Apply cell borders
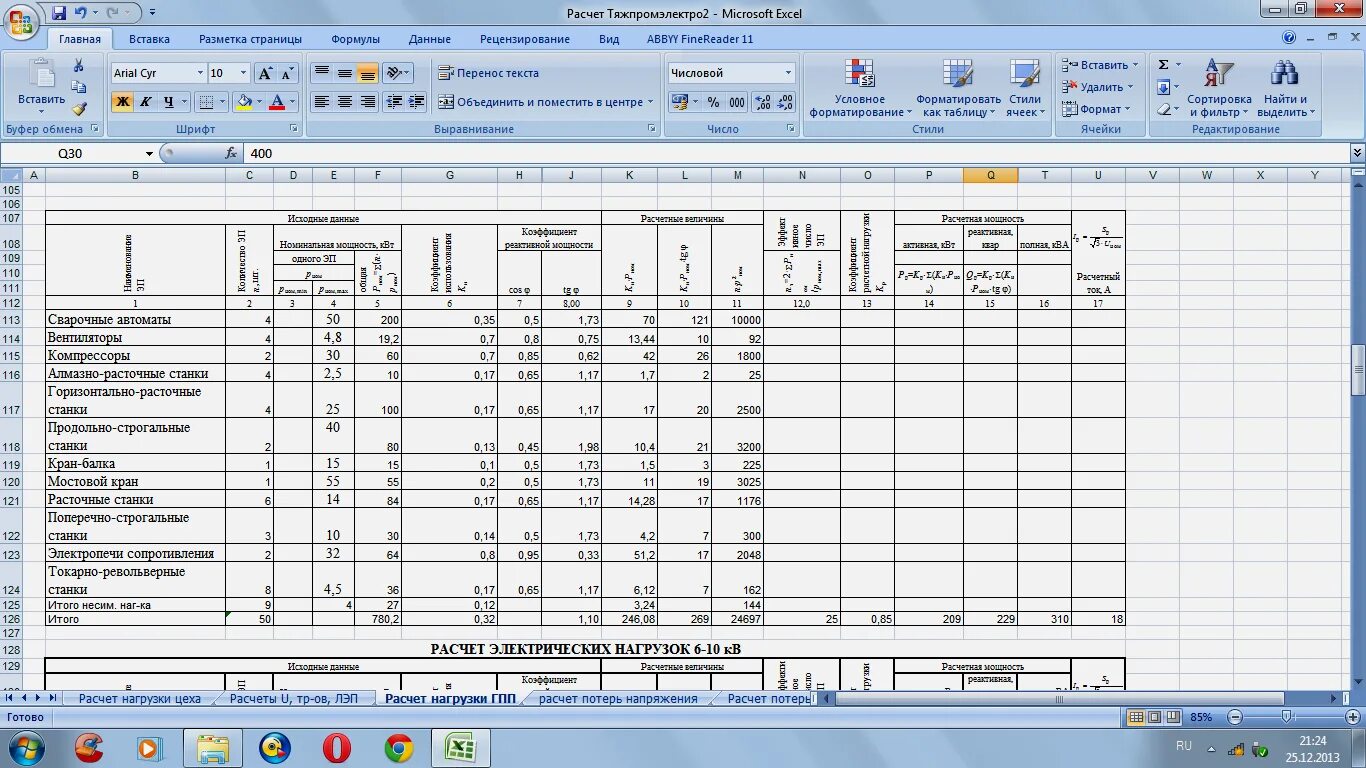This screenshot has height=768, width=1366. pyautogui.click(x=205, y=102)
